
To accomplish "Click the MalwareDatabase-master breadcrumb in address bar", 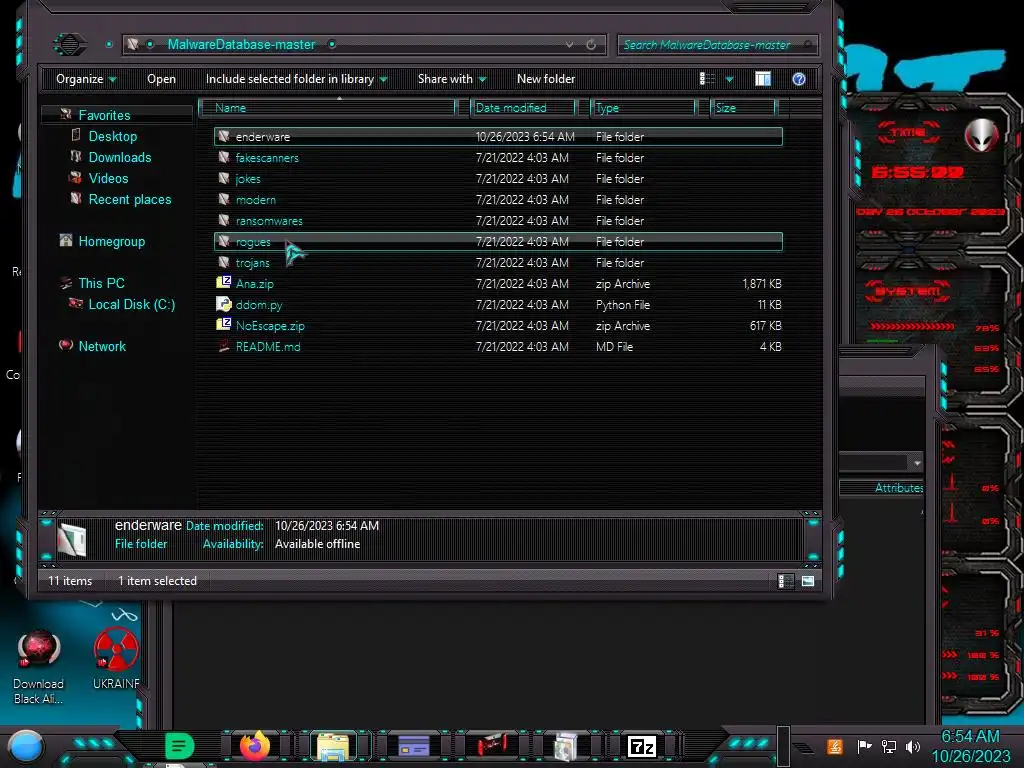I will (x=241, y=44).
